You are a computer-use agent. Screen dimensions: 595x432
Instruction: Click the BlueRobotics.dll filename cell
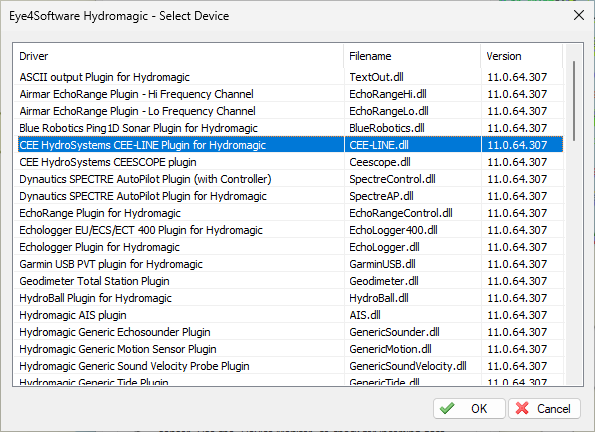pos(413,128)
